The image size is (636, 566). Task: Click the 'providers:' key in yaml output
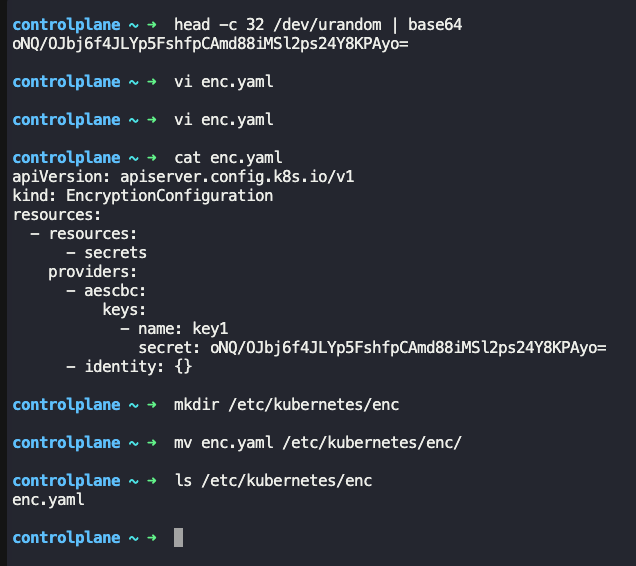click(x=92, y=272)
